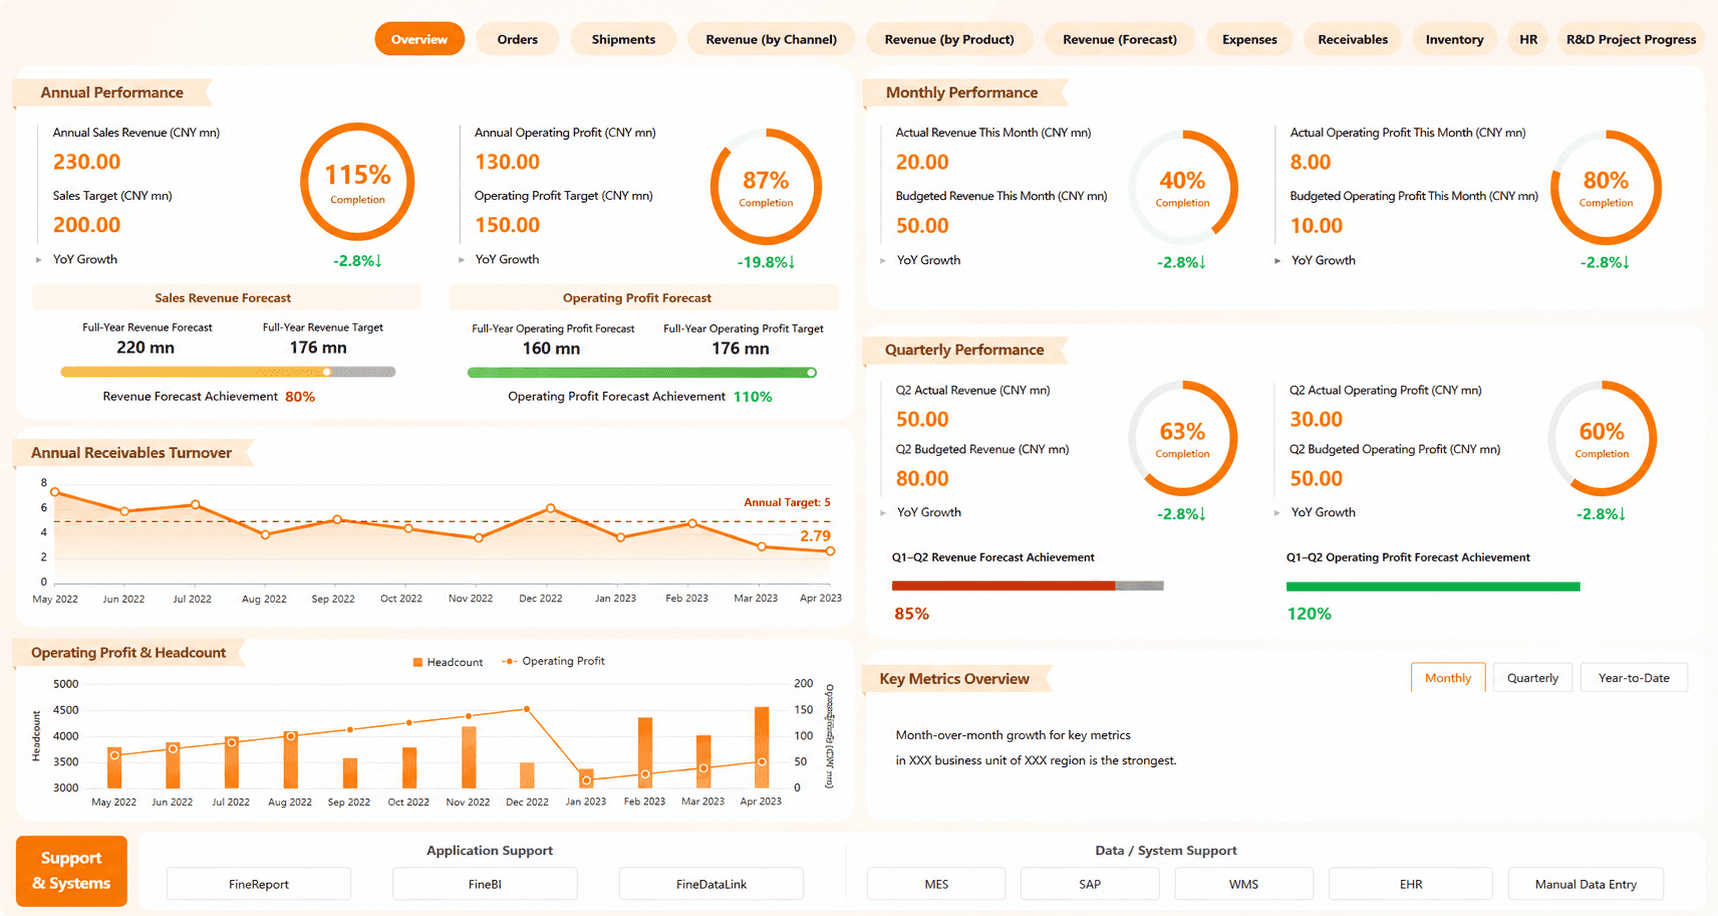Click the 115% completion ring
1718x916 pixels.
coord(357,183)
